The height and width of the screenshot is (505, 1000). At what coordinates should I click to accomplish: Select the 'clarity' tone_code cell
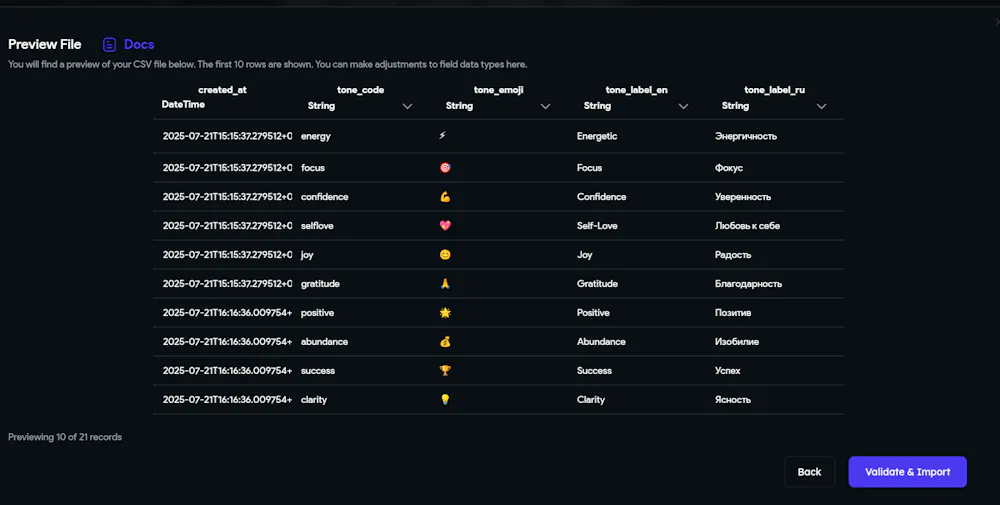314,400
